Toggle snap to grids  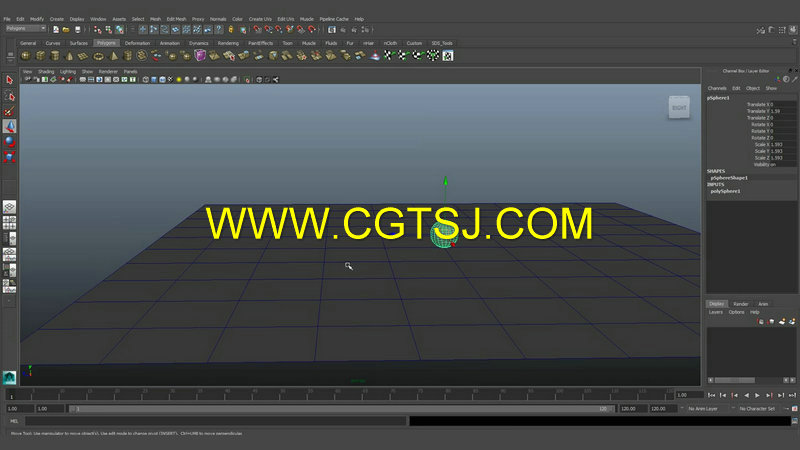(x=257, y=30)
